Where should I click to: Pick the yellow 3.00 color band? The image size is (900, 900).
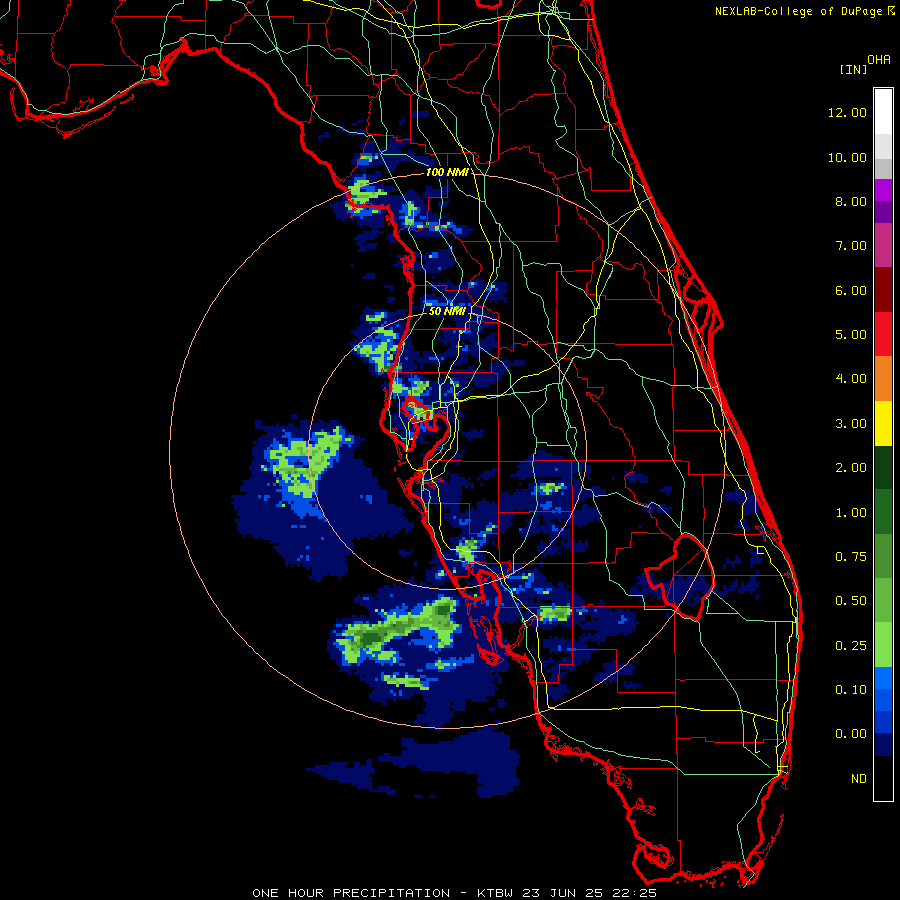[x=883, y=424]
